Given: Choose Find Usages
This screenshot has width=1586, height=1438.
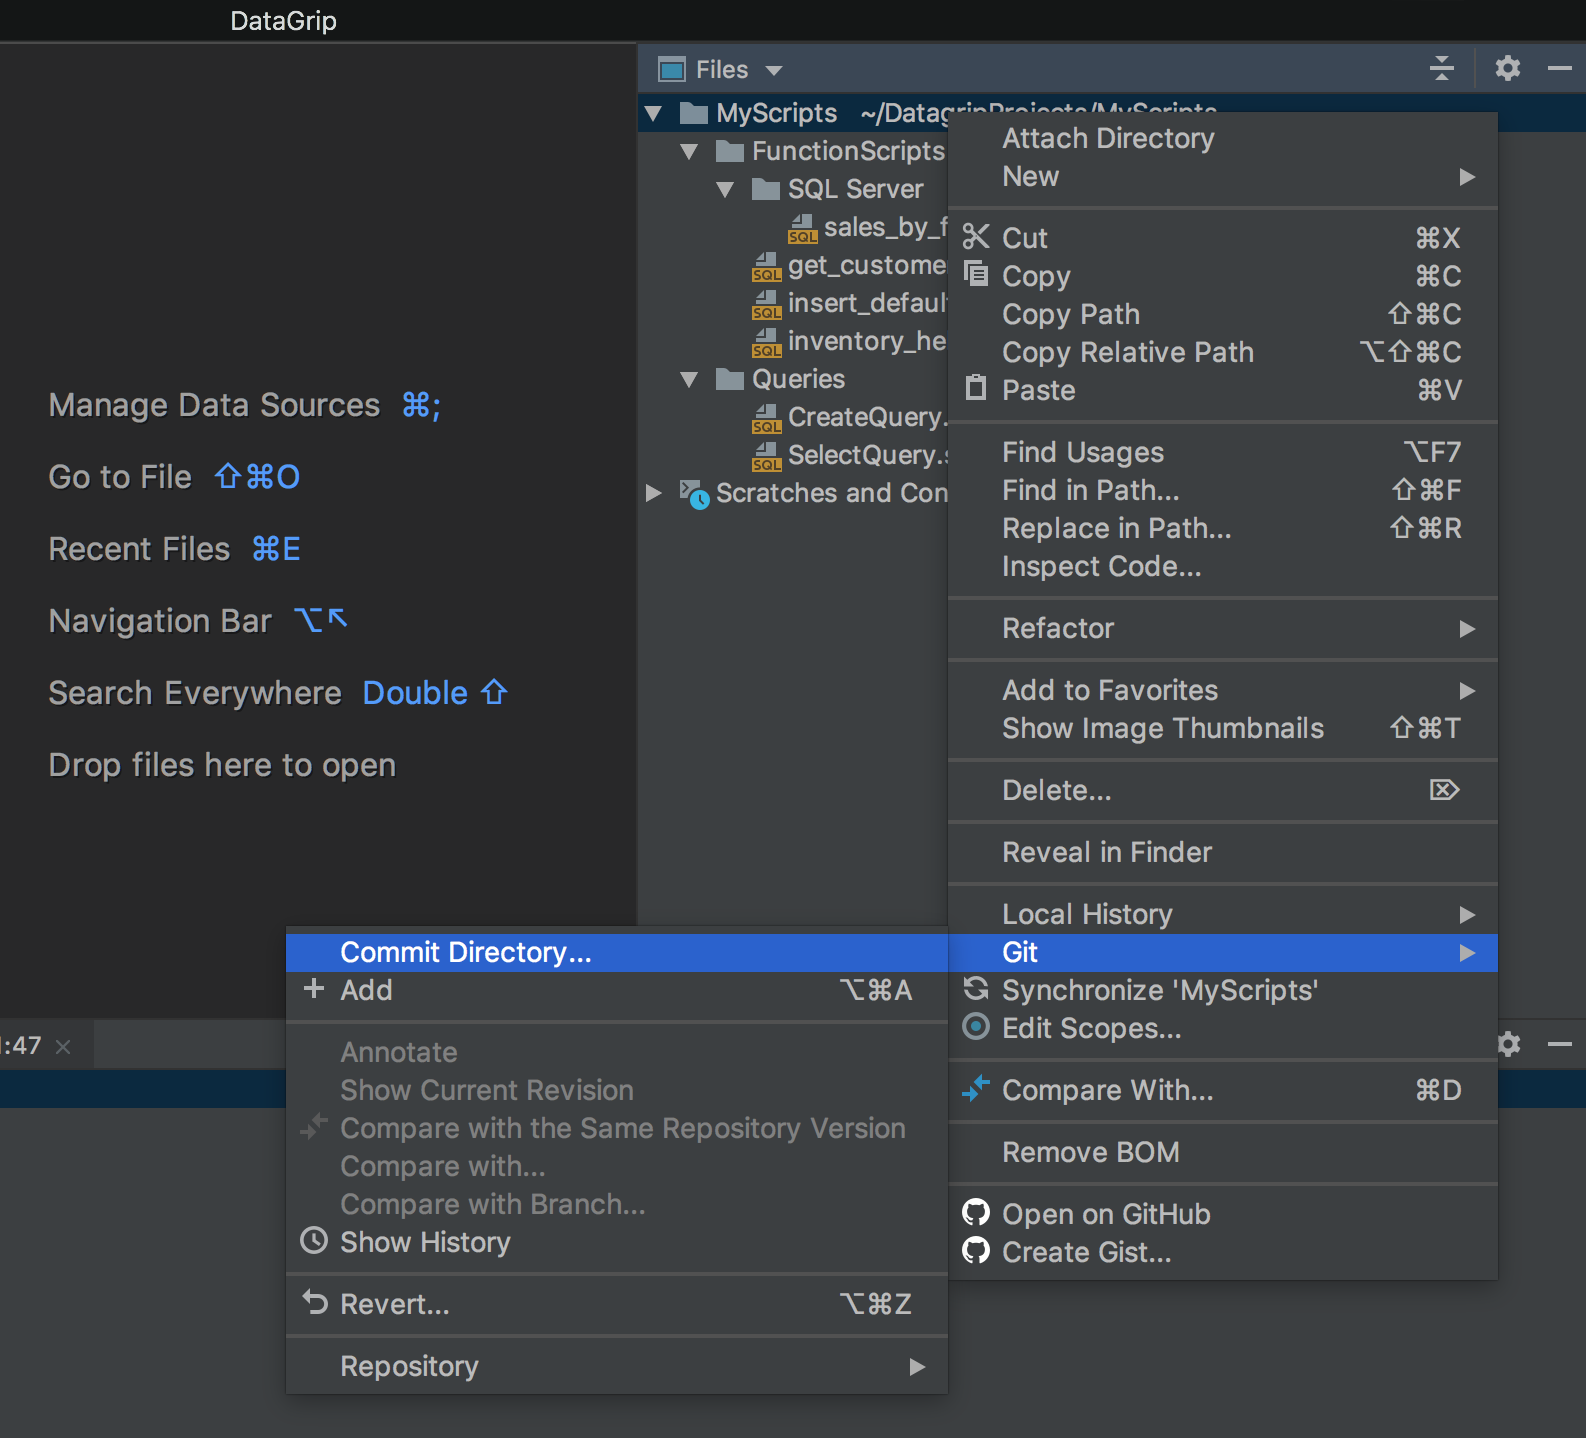Looking at the screenshot, I should point(1223,452).
